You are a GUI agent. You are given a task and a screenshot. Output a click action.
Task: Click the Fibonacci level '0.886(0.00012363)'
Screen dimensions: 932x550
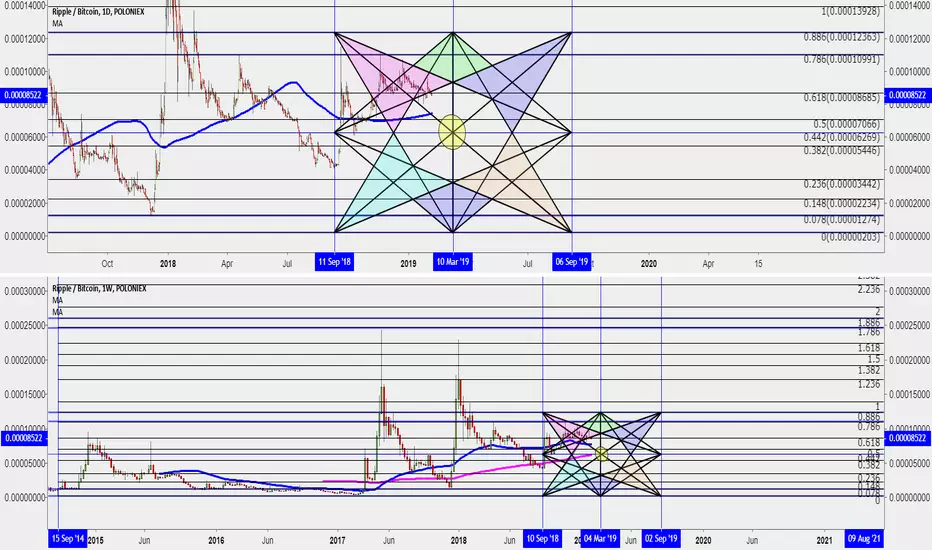coord(842,37)
